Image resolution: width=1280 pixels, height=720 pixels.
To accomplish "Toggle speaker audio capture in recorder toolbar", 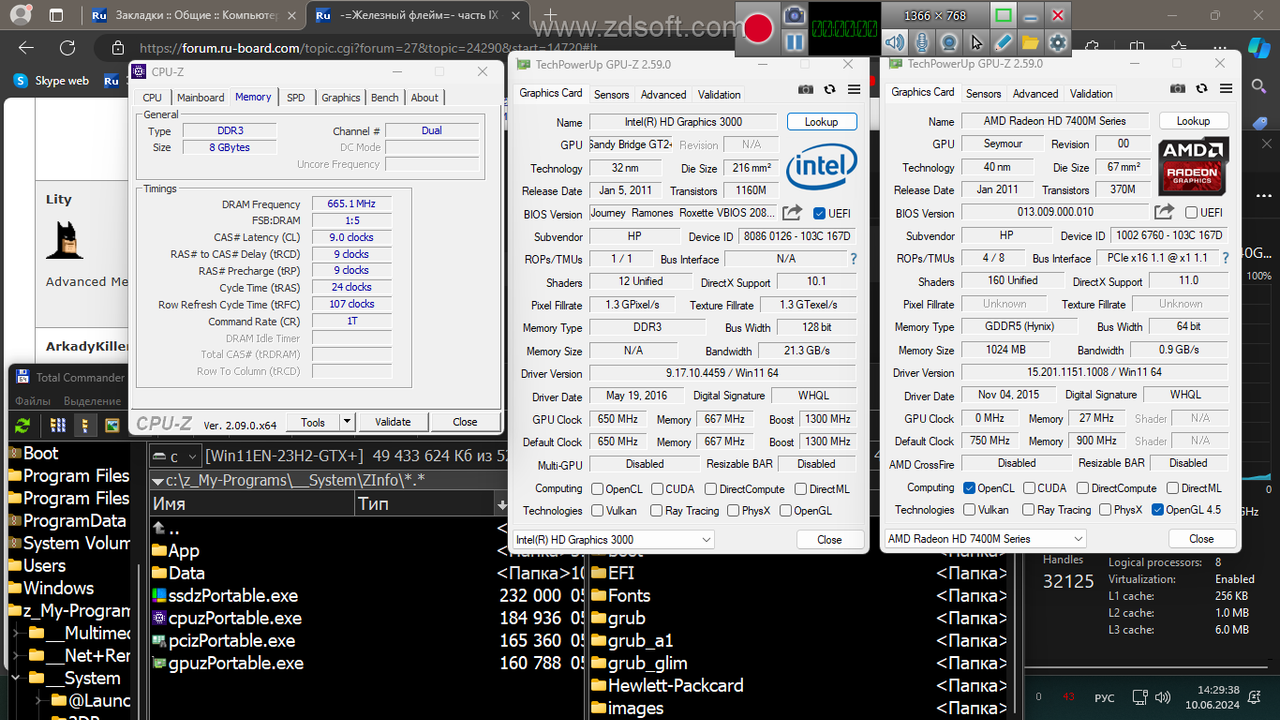I will click(894, 42).
